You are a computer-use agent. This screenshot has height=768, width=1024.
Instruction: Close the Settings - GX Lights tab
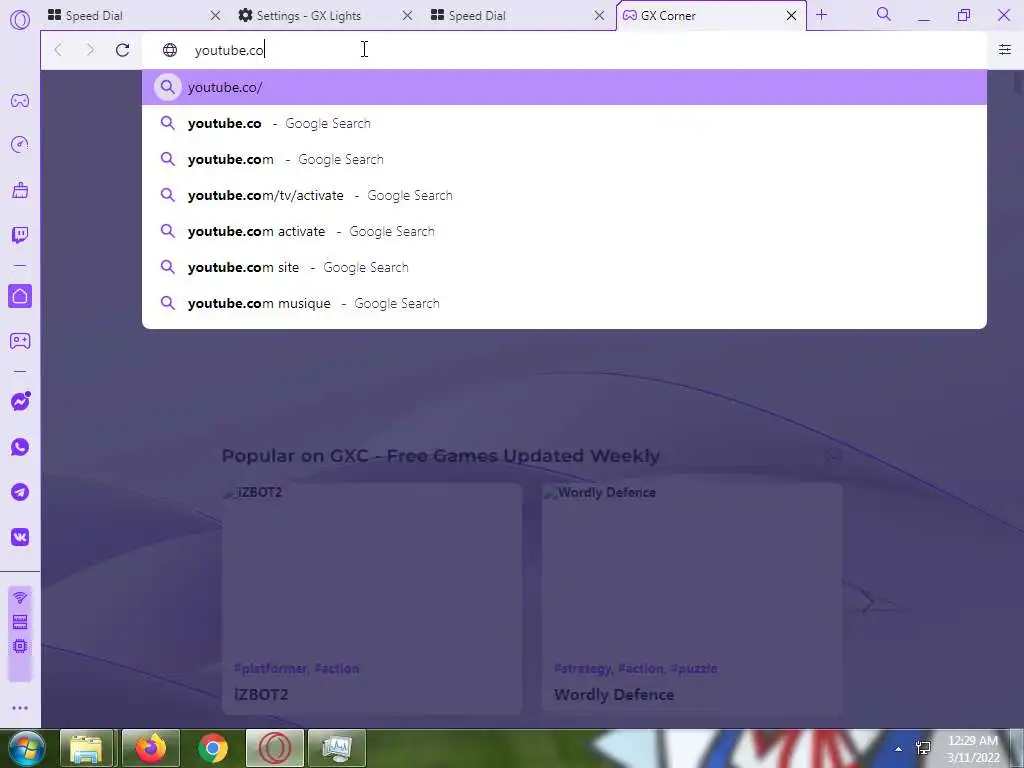pyautogui.click(x=407, y=16)
